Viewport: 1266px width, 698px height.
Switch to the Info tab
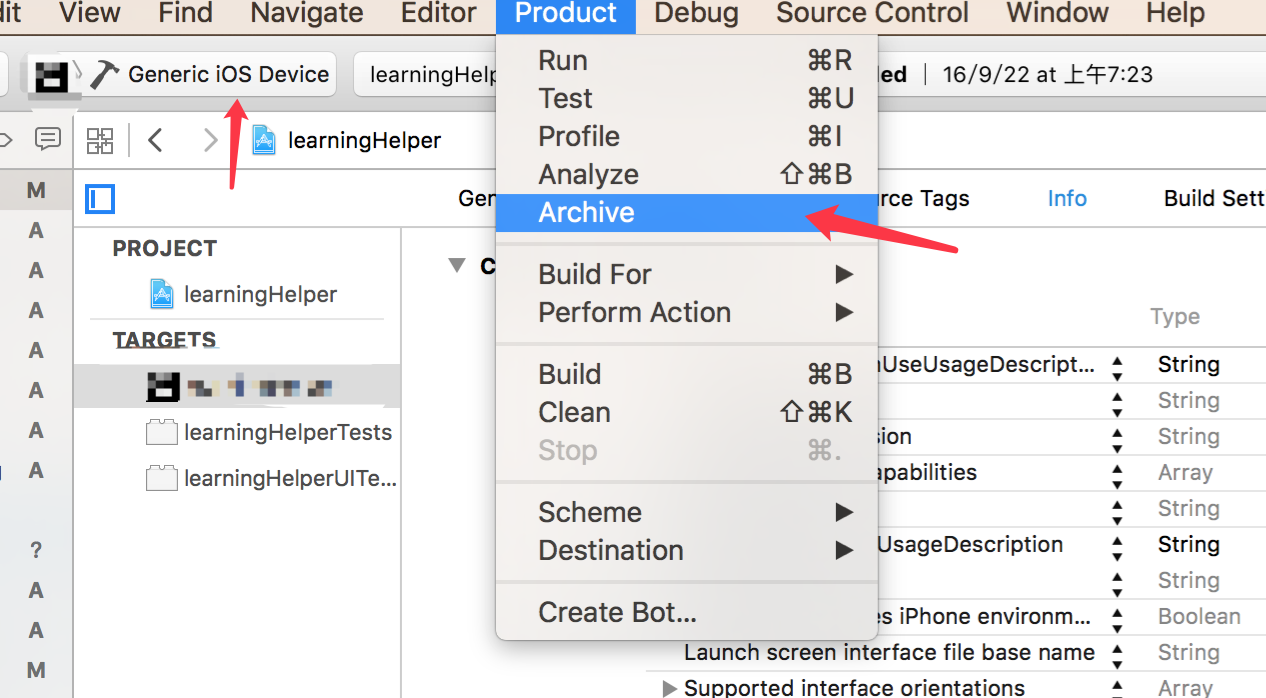(x=1067, y=199)
